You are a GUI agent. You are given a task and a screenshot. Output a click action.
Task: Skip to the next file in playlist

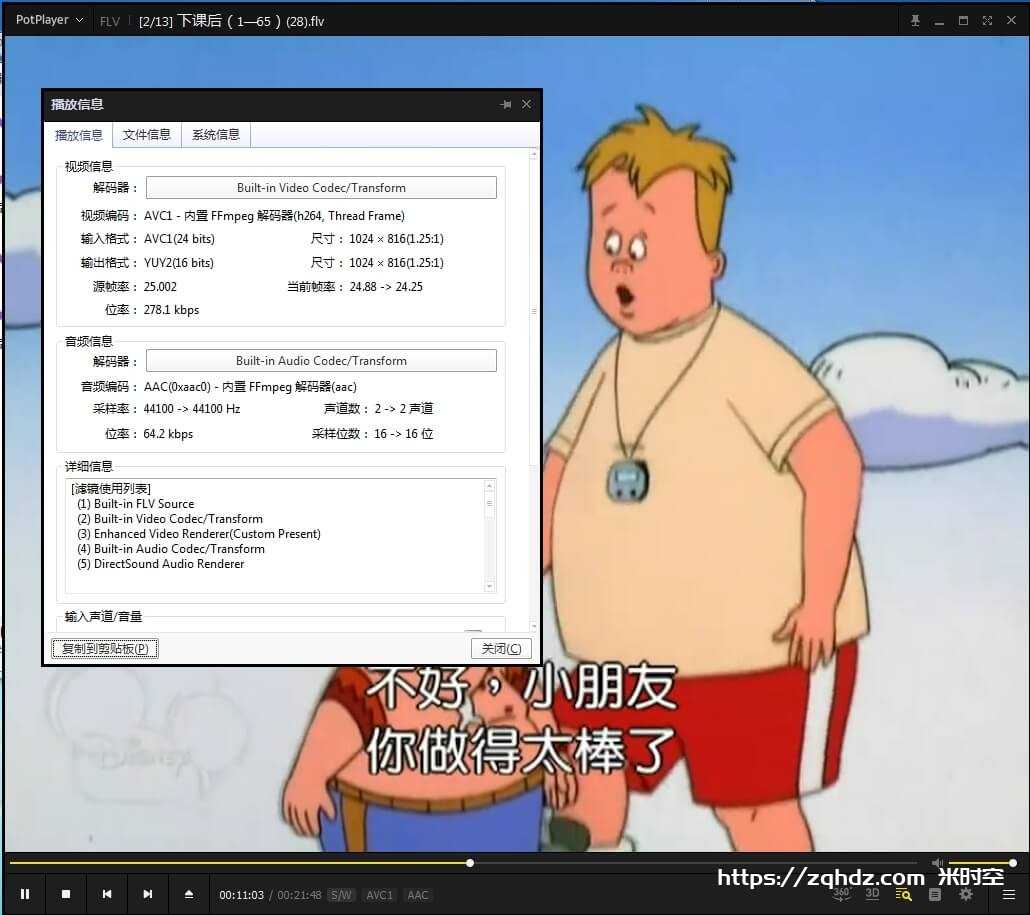coord(148,894)
